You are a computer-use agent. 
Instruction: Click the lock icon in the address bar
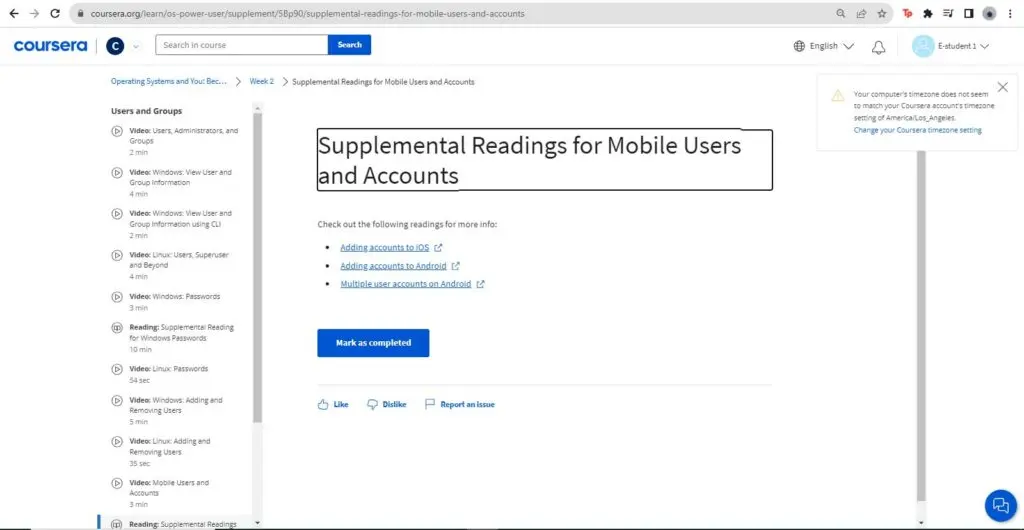pos(81,13)
